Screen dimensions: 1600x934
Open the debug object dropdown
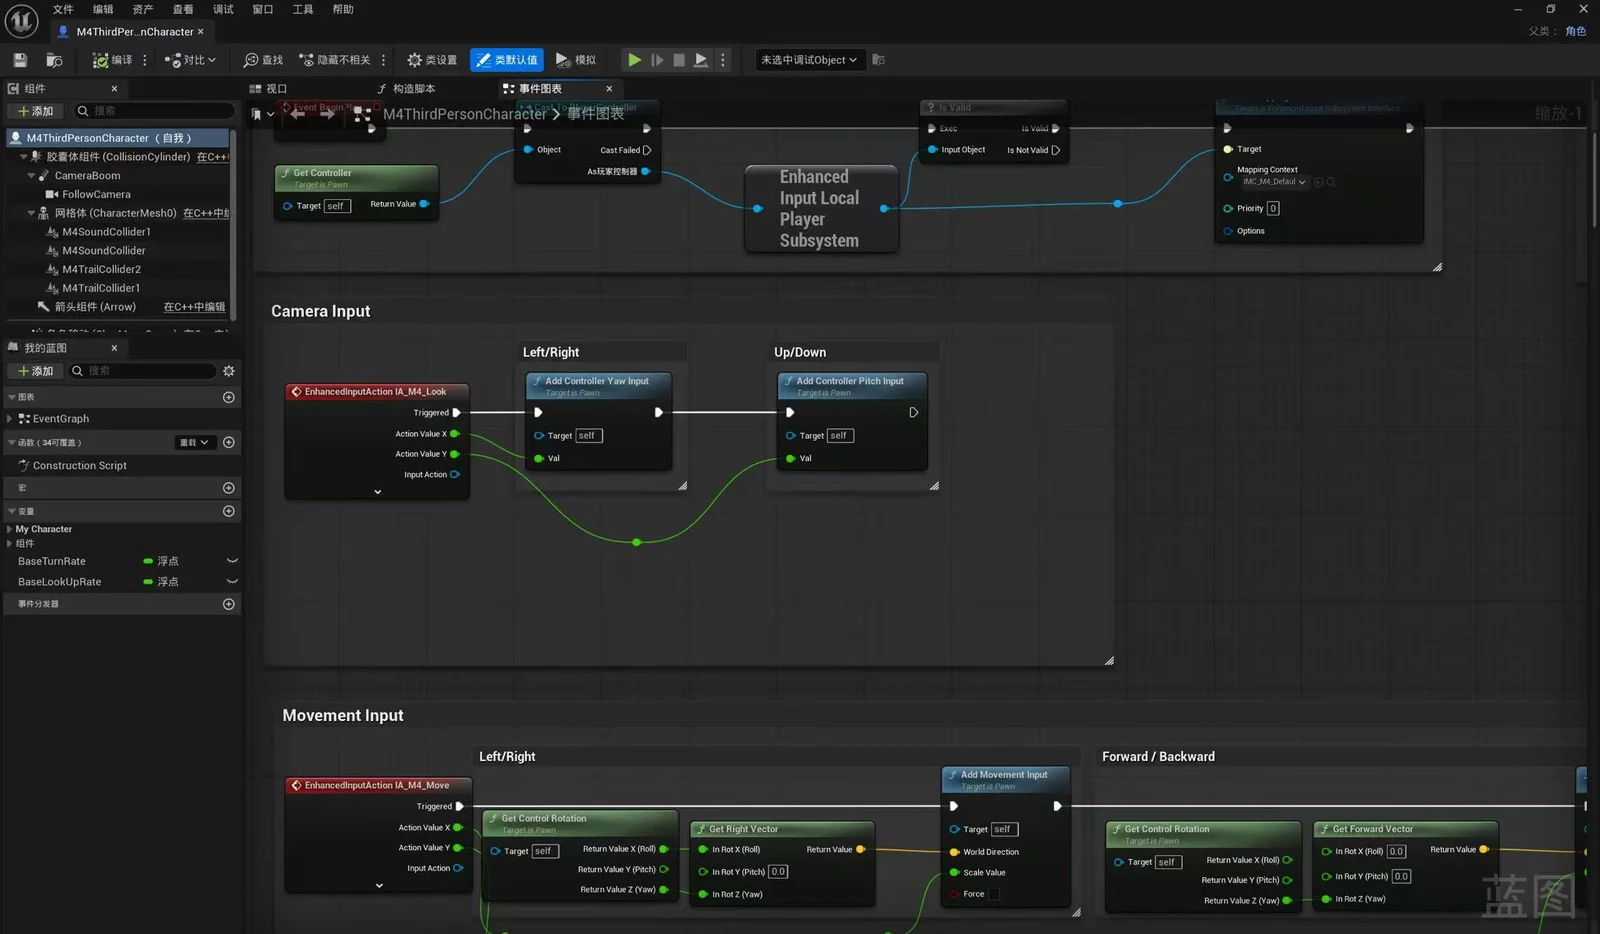(809, 60)
